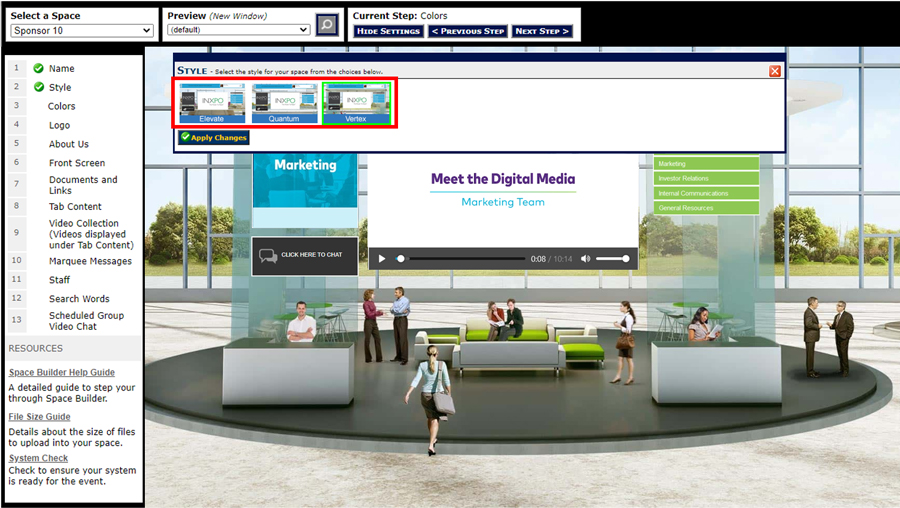Screen dimensions: 900x508
Task: Click the preview magnifier icon
Action: coord(327,25)
